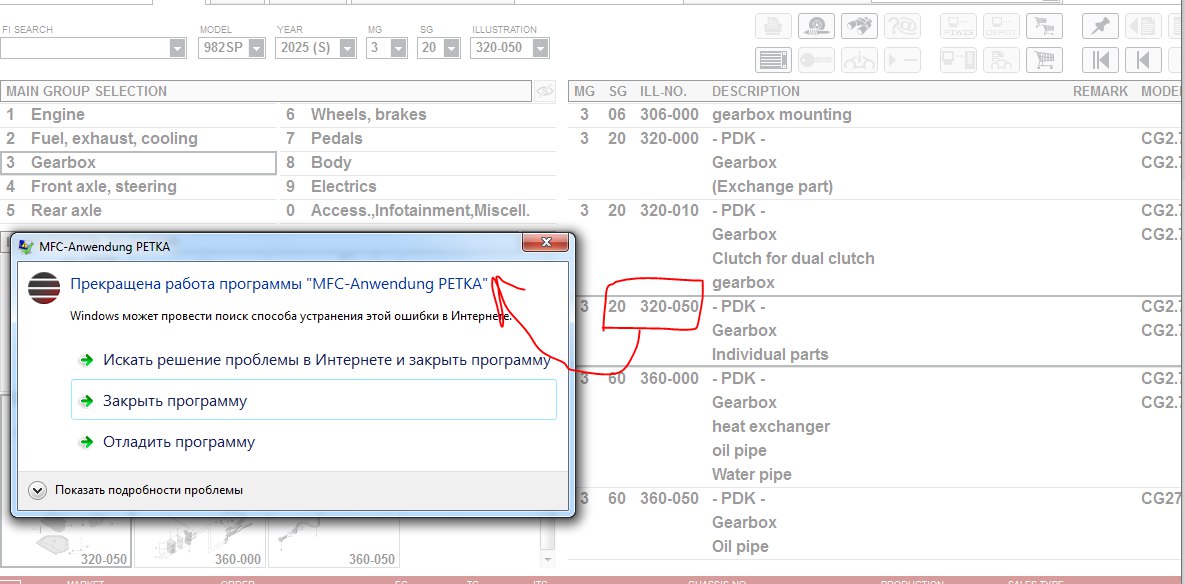Click Отладить программу option
The height and width of the screenshot is (584, 1185).
179,442
